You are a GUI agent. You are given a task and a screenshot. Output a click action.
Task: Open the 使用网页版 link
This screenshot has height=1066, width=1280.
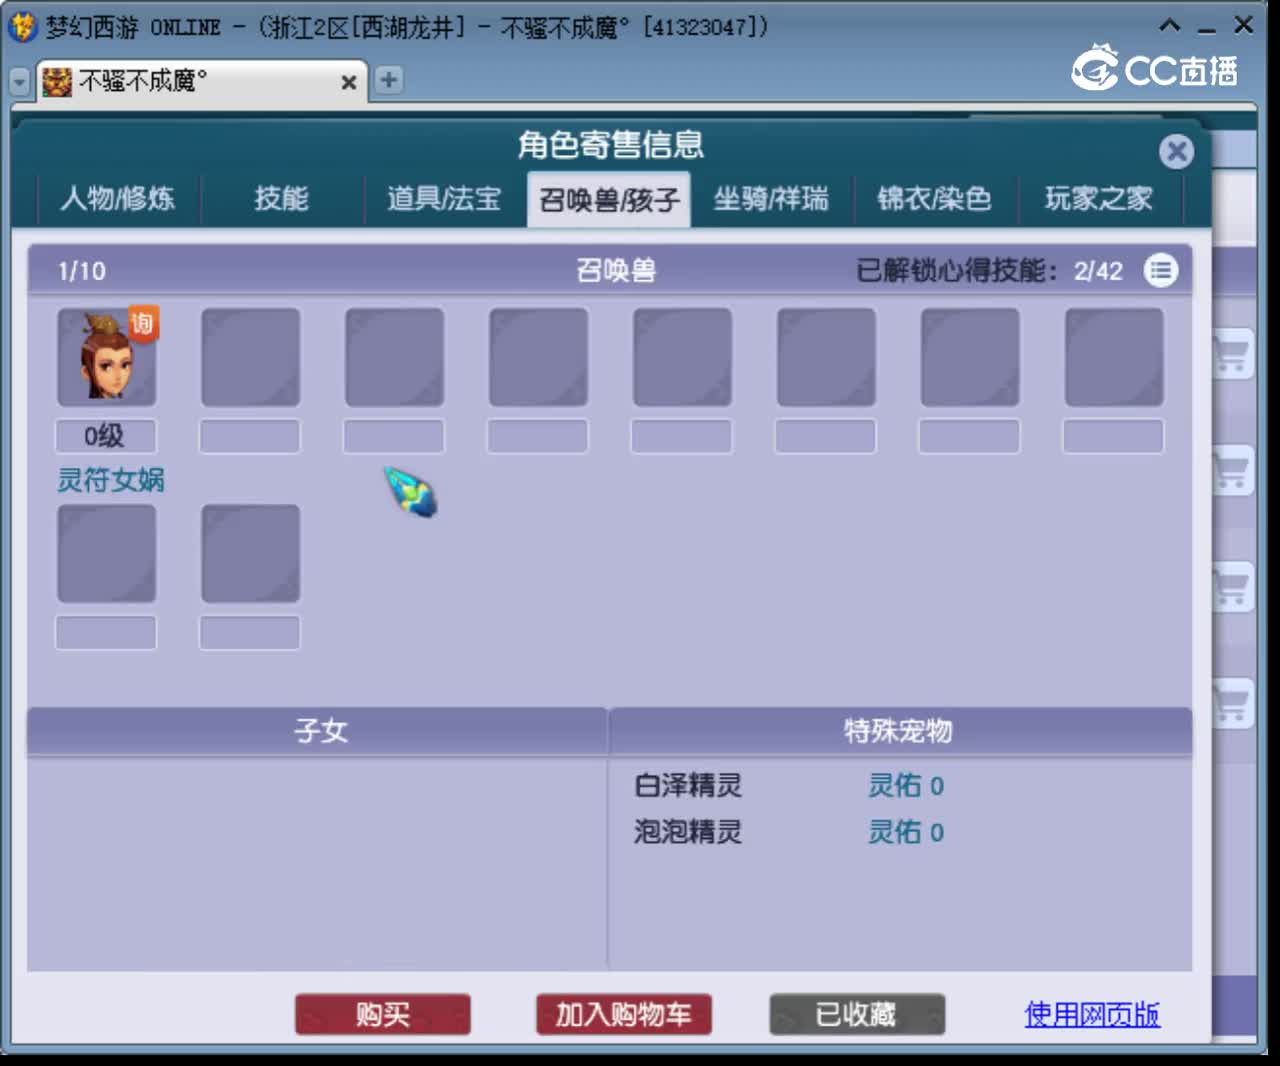pos(1092,1014)
